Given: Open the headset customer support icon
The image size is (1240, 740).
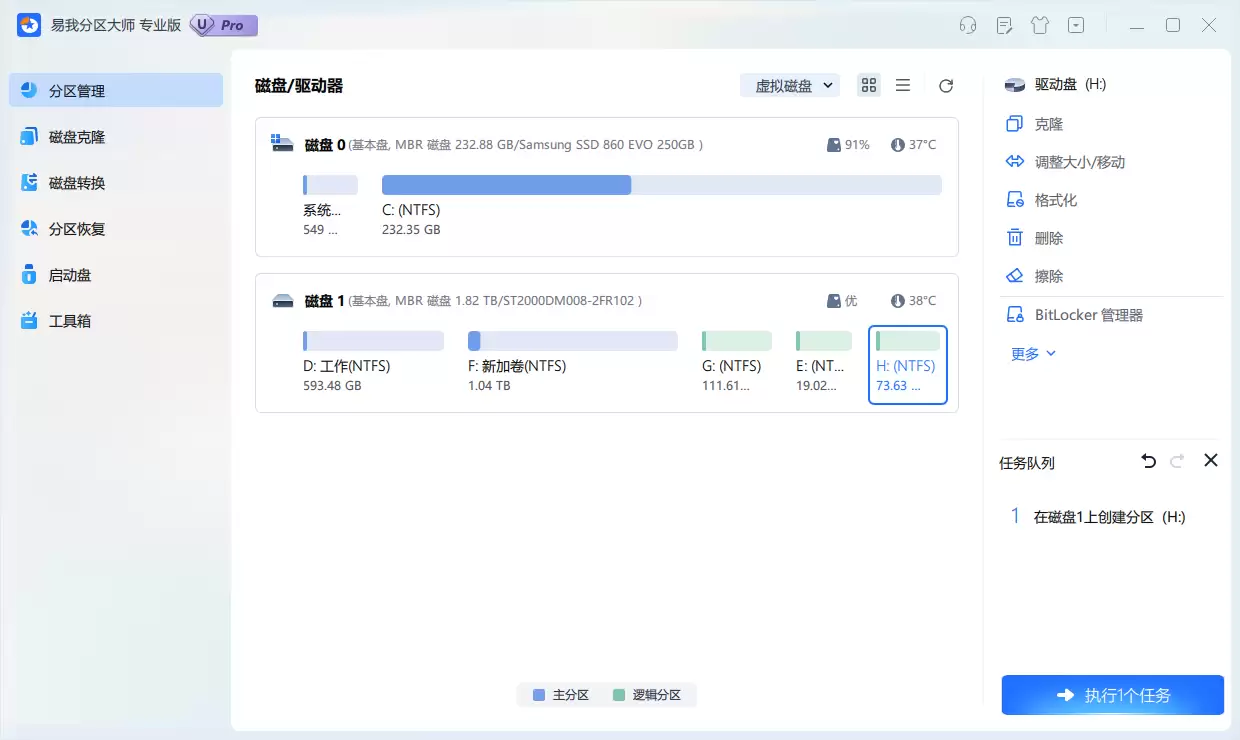Looking at the screenshot, I should [x=967, y=24].
